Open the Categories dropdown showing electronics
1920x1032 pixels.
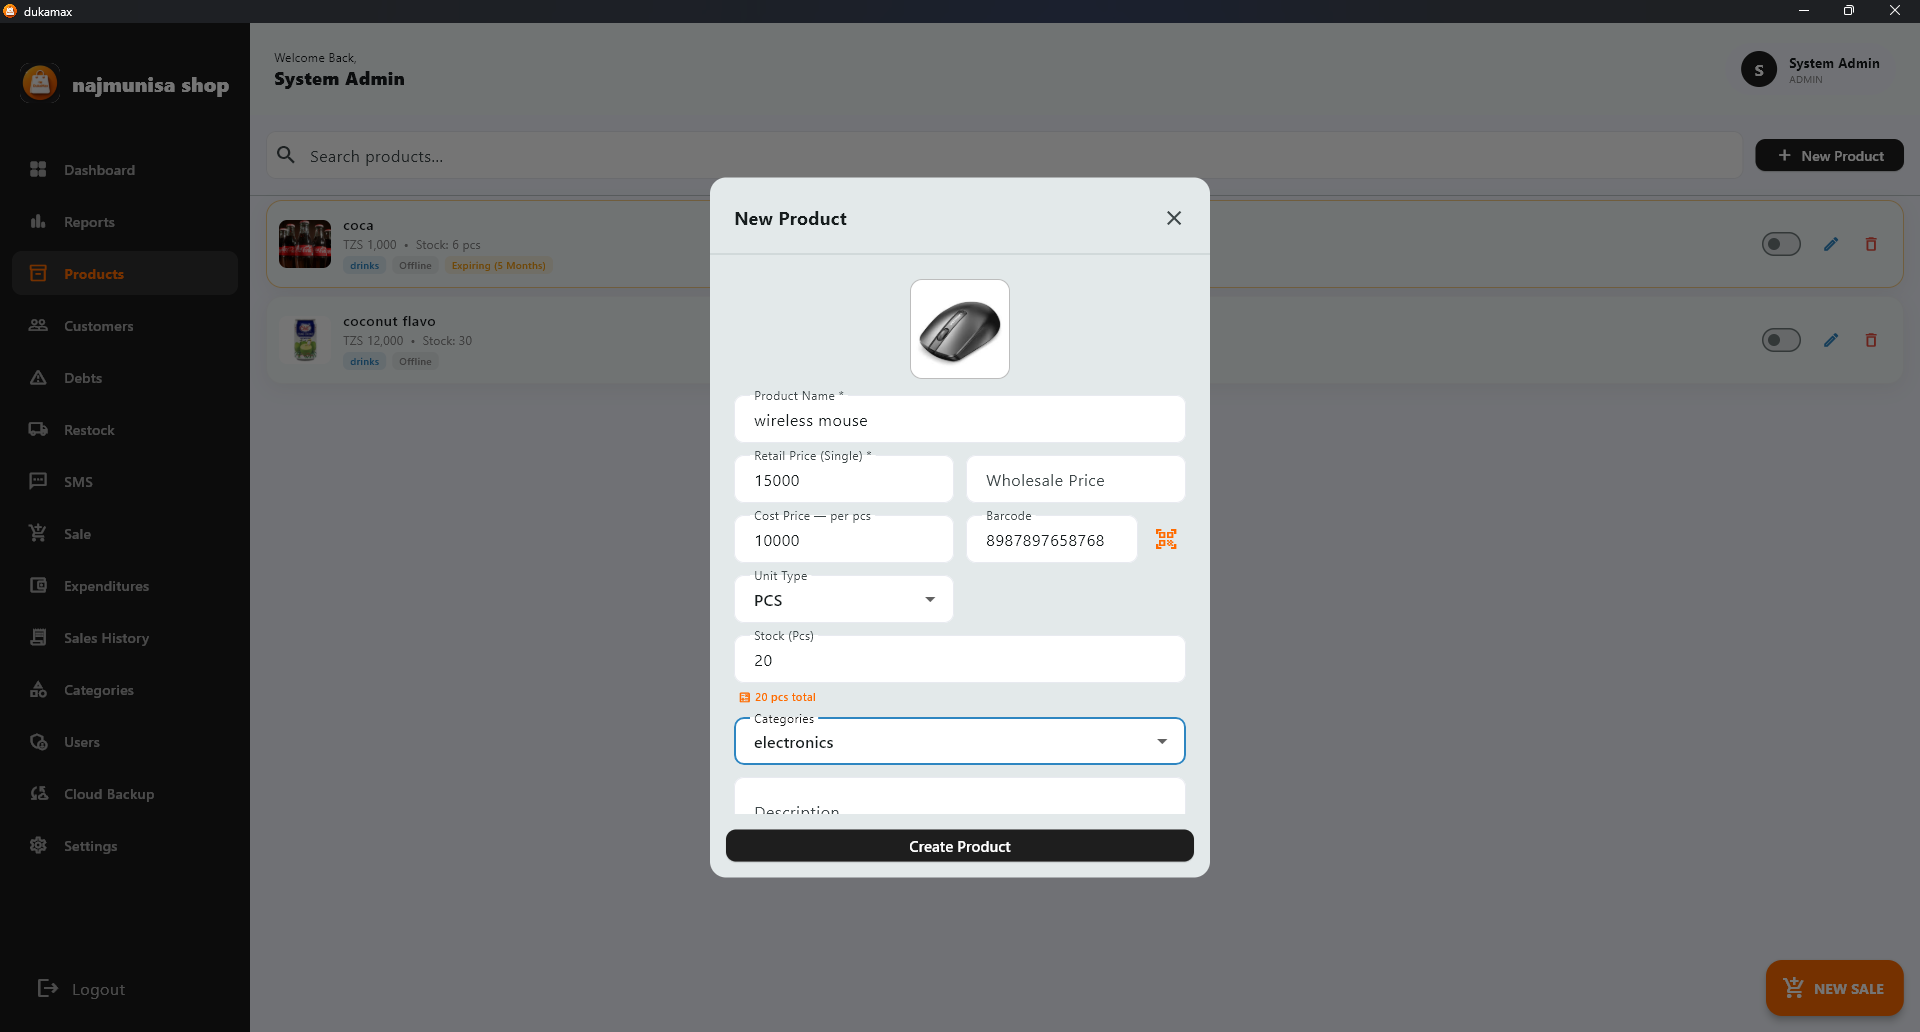pos(960,741)
